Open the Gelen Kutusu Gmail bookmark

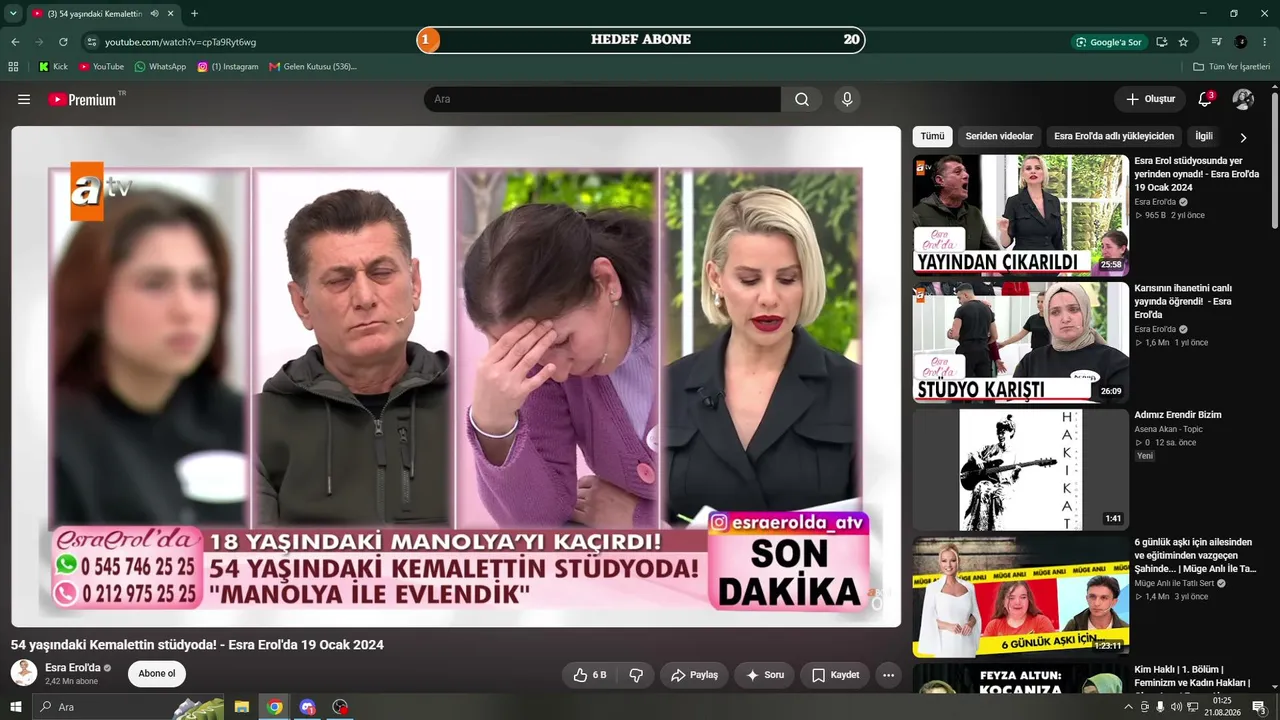point(313,67)
